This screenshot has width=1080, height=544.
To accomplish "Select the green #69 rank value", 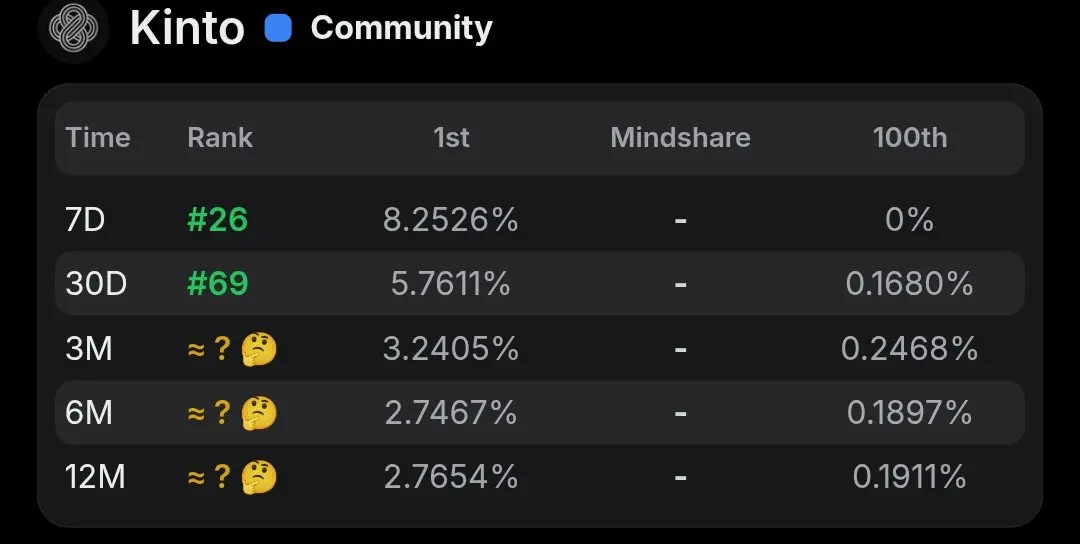I will [217, 284].
